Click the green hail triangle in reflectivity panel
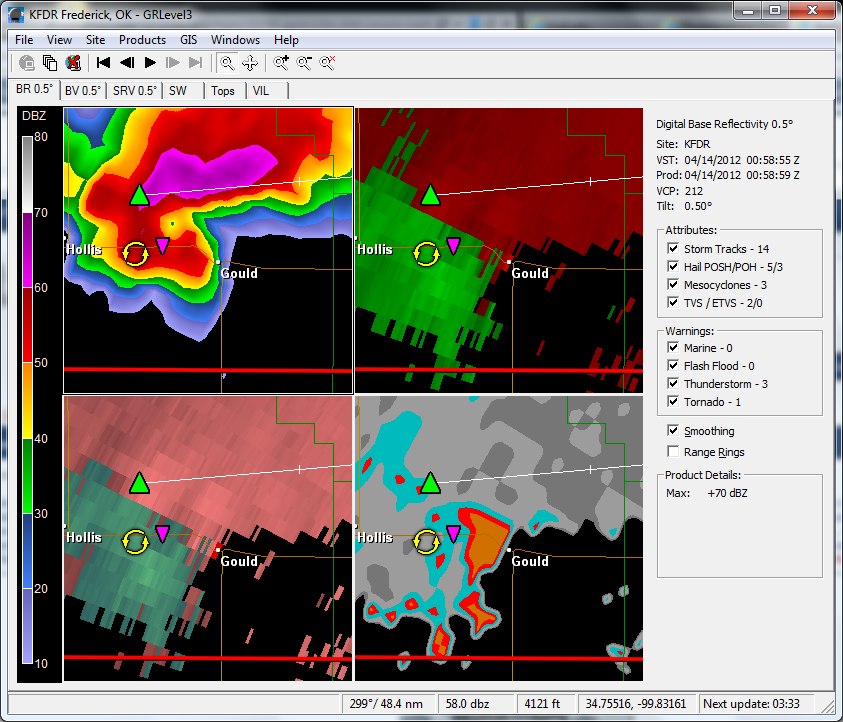The height and width of the screenshot is (722, 843). click(x=140, y=195)
